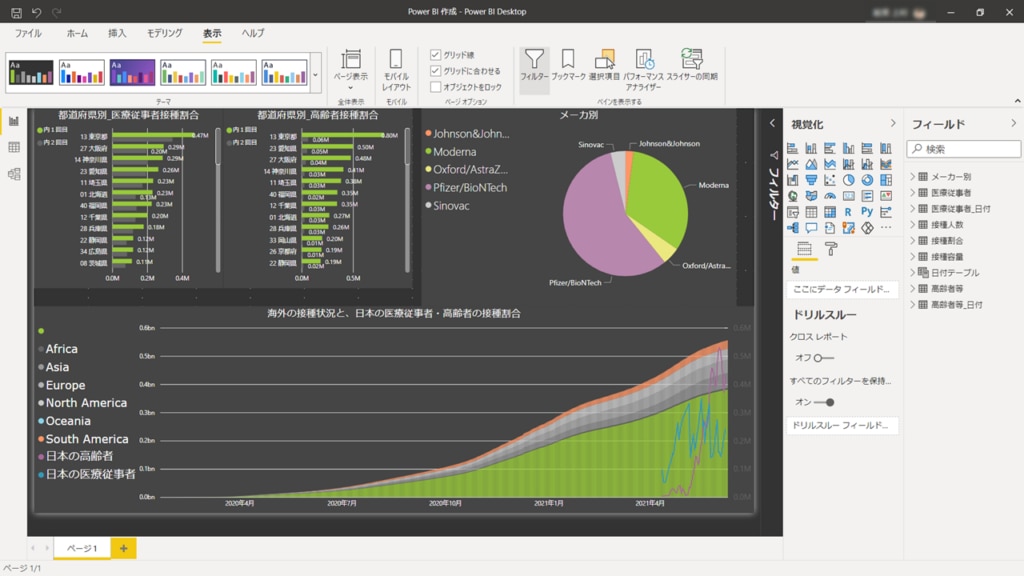
Task: Select the table visual icon
Action: pyautogui.click(x=811, y=212)
